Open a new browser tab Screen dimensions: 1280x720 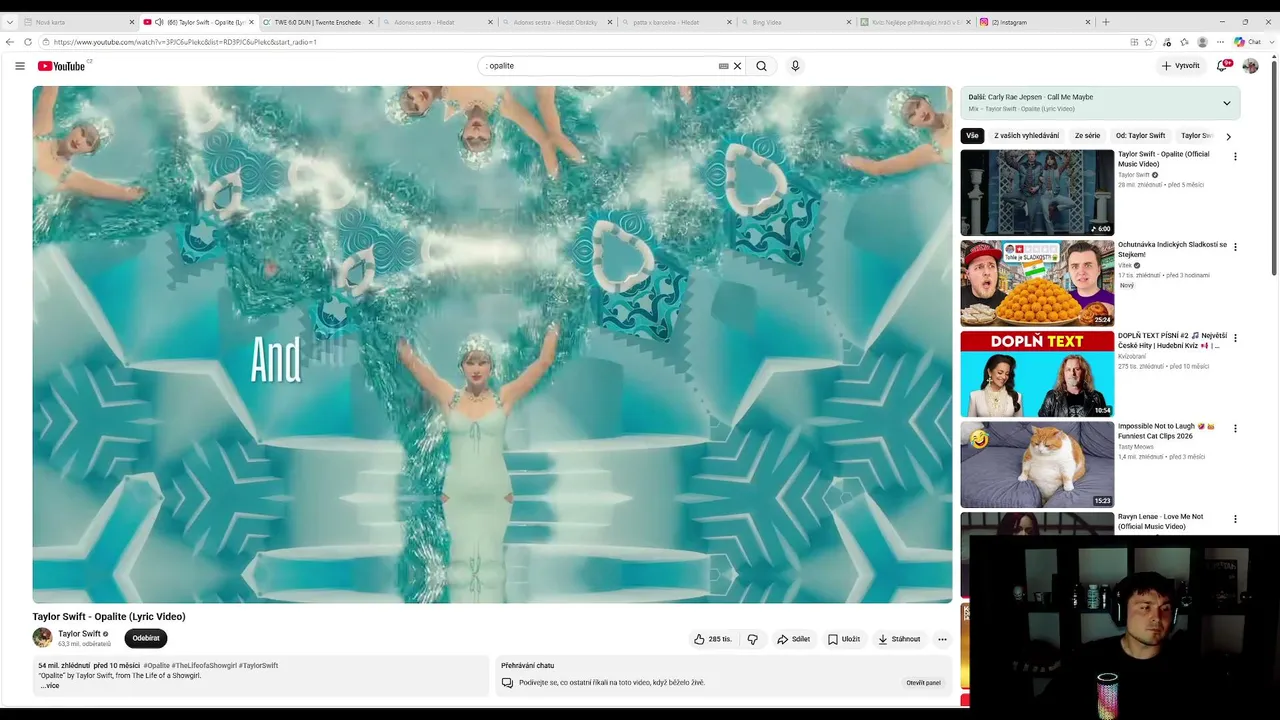click(x=1106, y=22)
